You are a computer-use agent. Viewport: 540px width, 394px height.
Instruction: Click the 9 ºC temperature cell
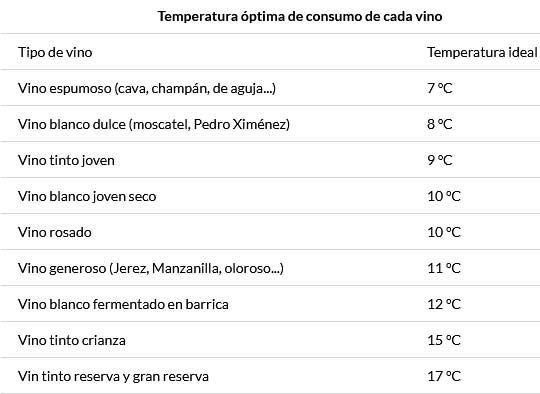440,160
